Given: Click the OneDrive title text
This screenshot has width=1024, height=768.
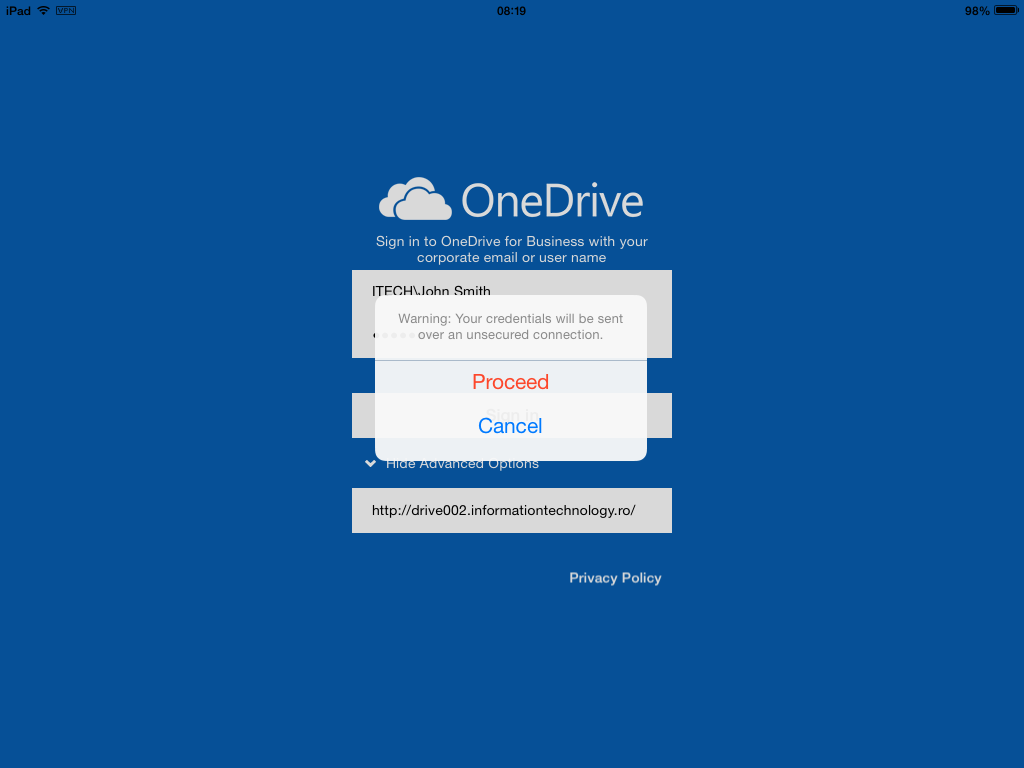Looking at the screenshot, I should 552,200.
